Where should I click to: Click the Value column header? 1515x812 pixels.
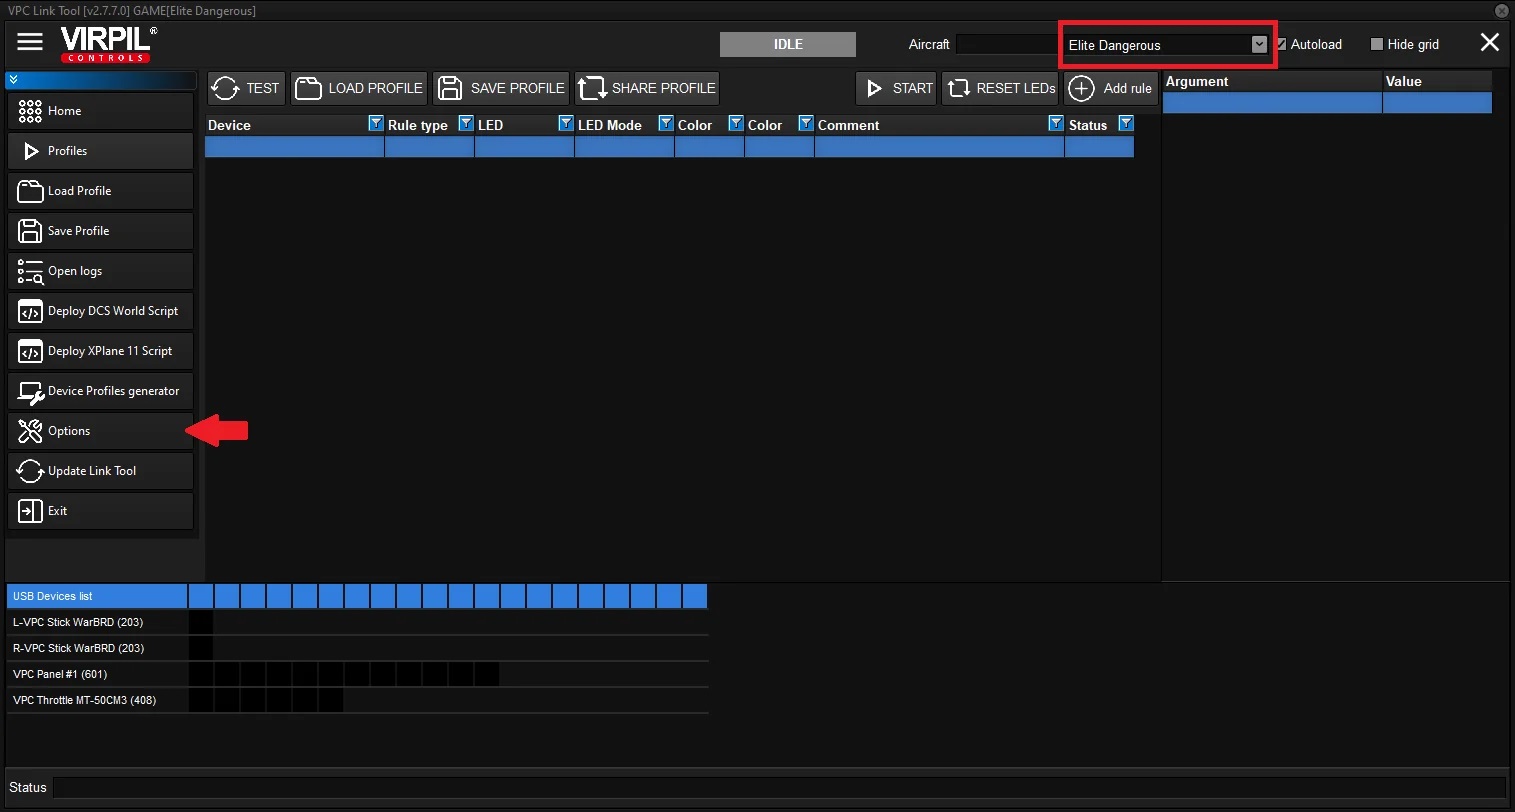click(x=1437, y=81)
